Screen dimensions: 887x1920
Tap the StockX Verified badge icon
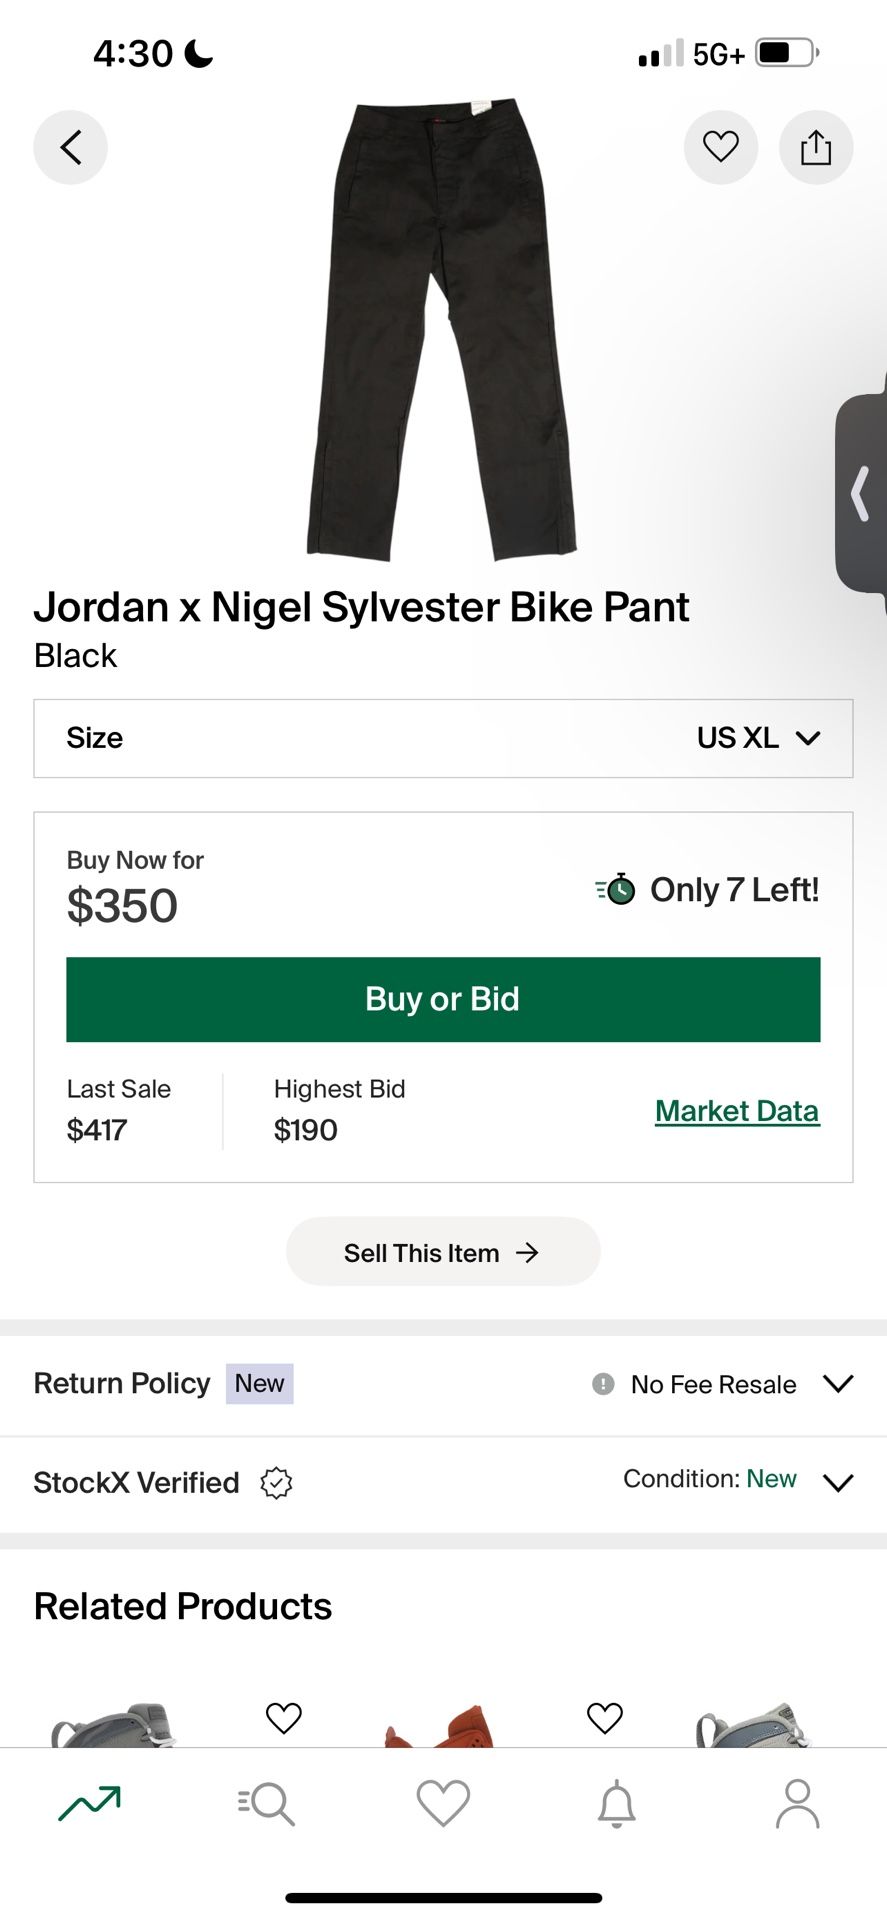276,1482
